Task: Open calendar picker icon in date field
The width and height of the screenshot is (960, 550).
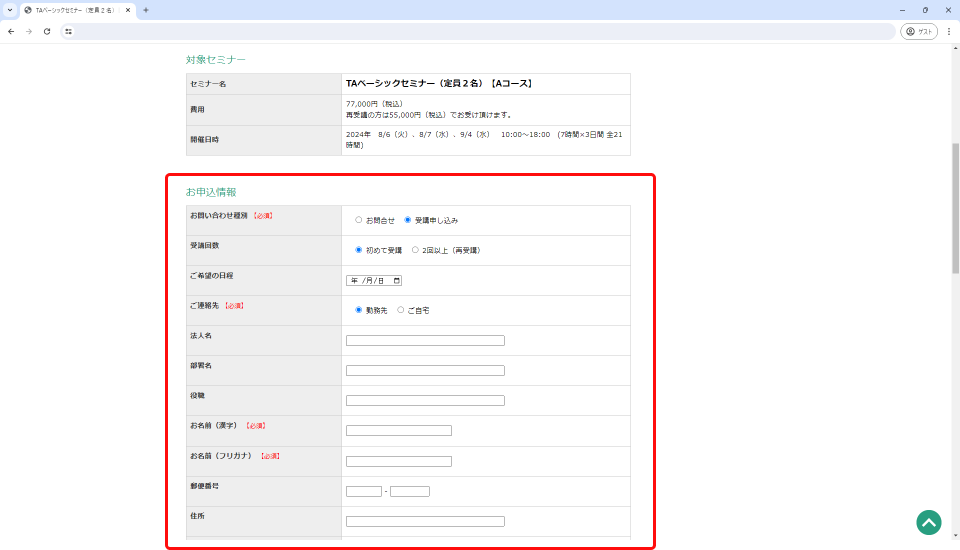Action: click(x=397, y=281)
